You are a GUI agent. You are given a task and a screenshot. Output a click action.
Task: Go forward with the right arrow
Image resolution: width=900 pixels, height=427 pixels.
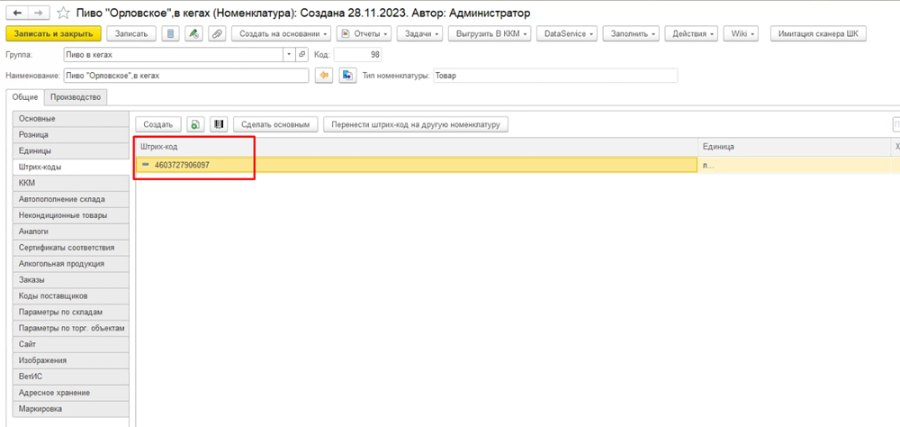(x=38, y=12)
